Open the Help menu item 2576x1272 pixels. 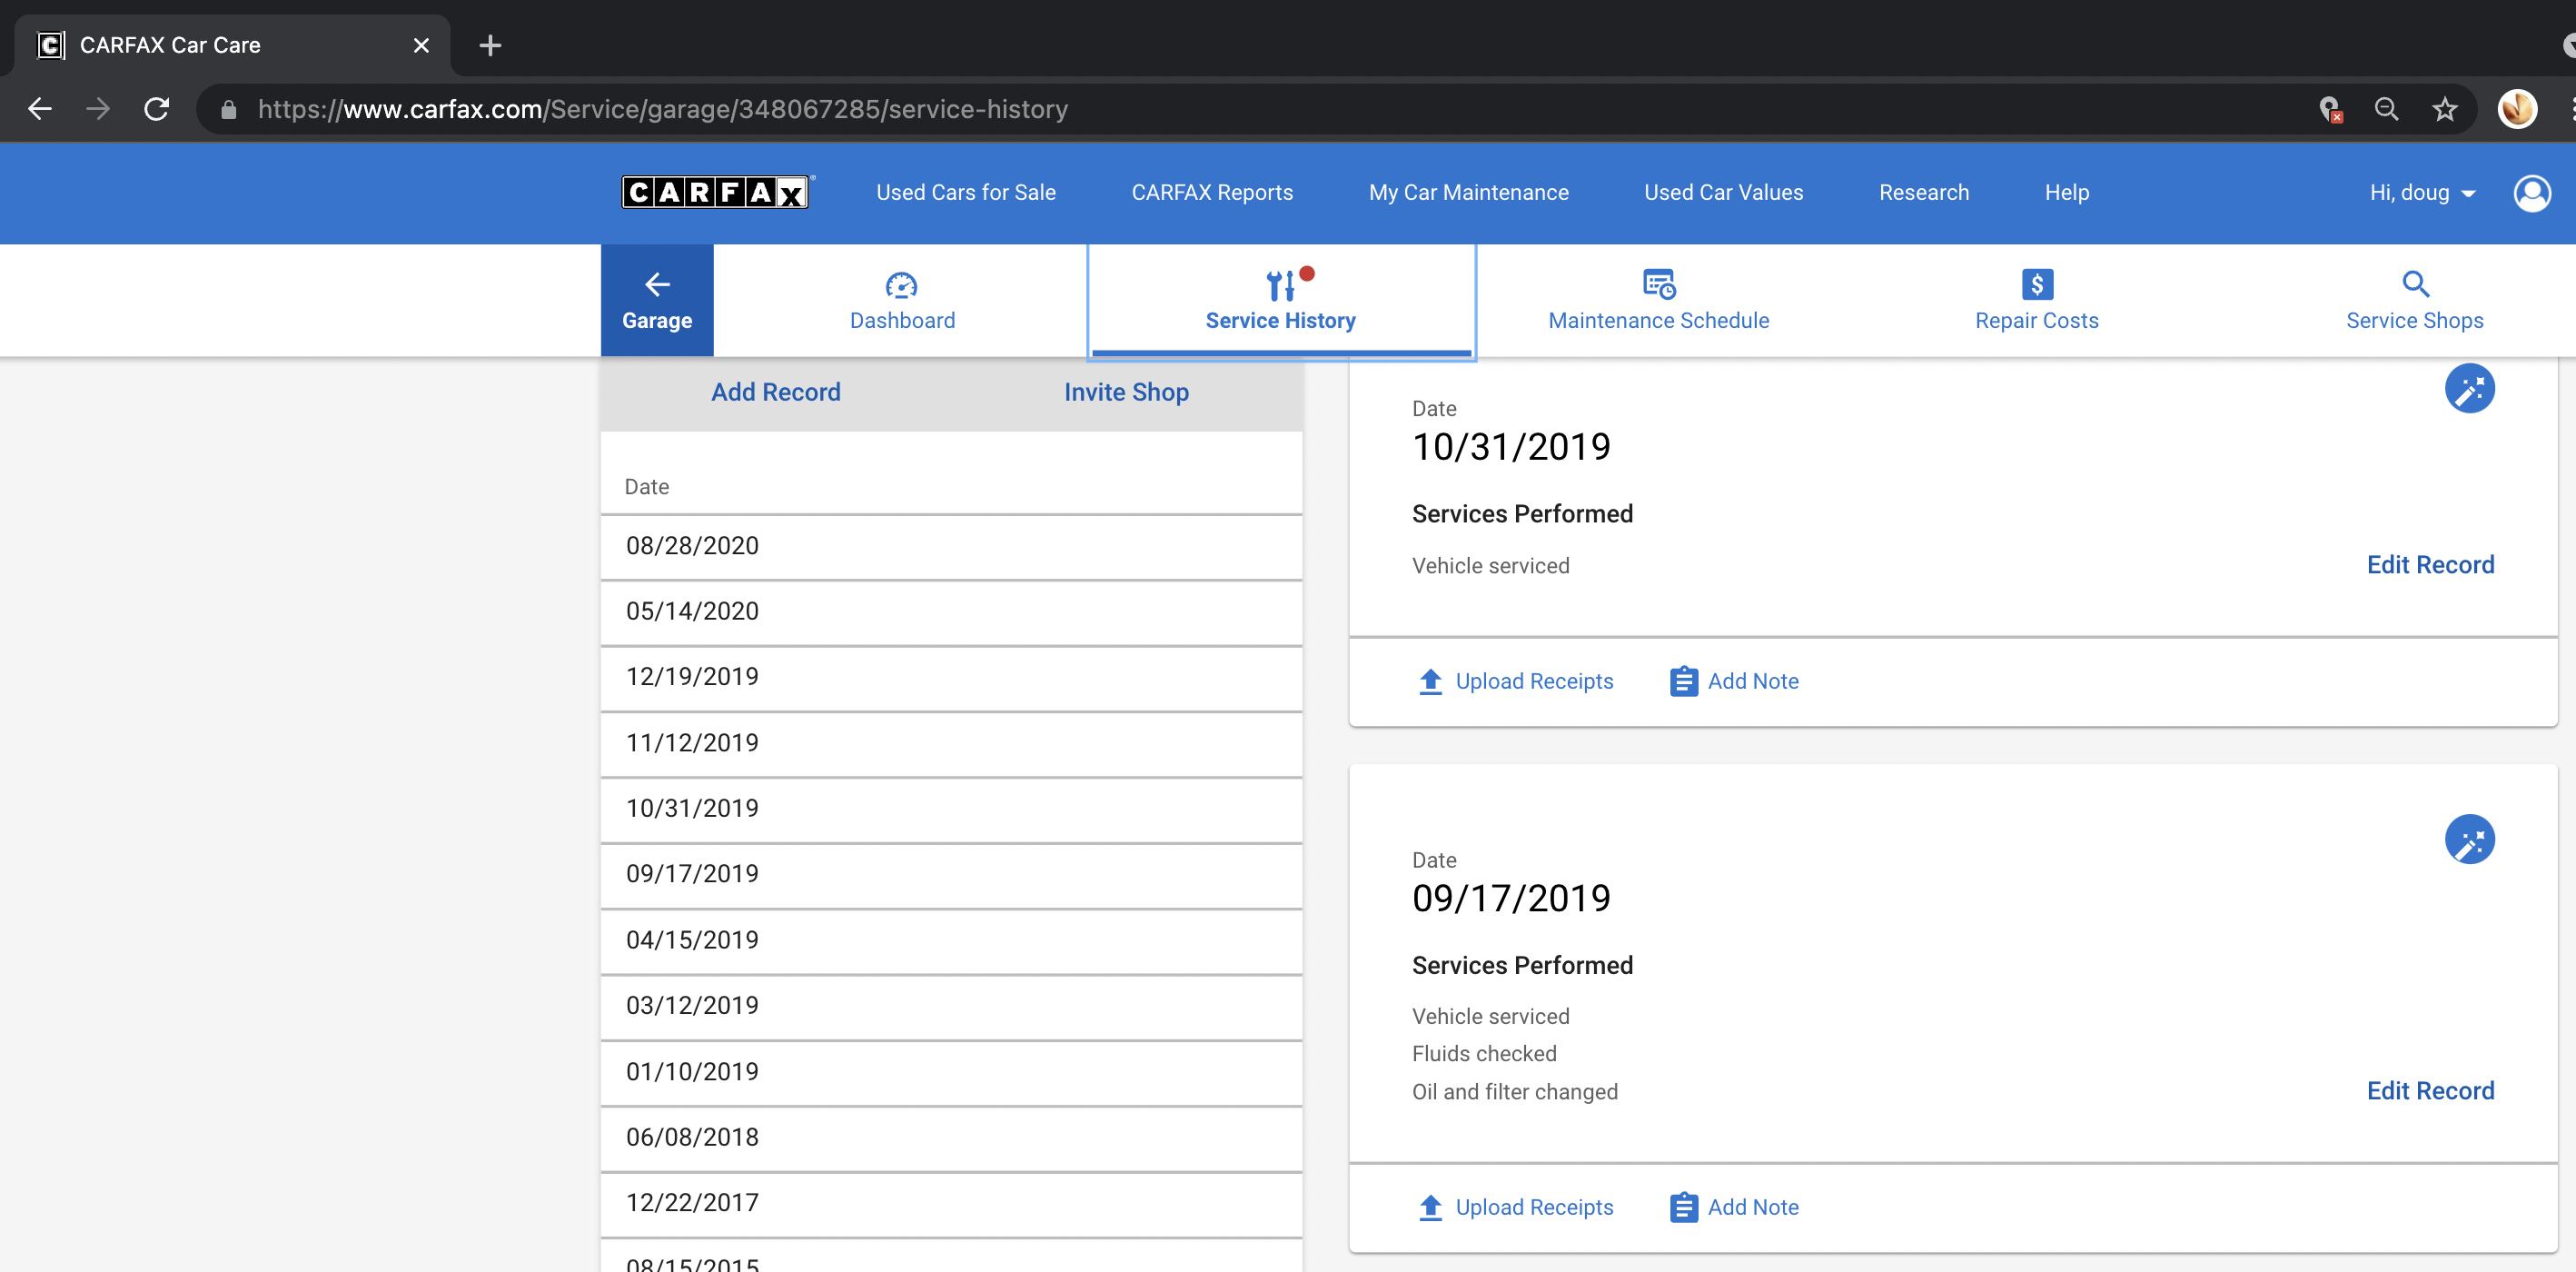2067,192
